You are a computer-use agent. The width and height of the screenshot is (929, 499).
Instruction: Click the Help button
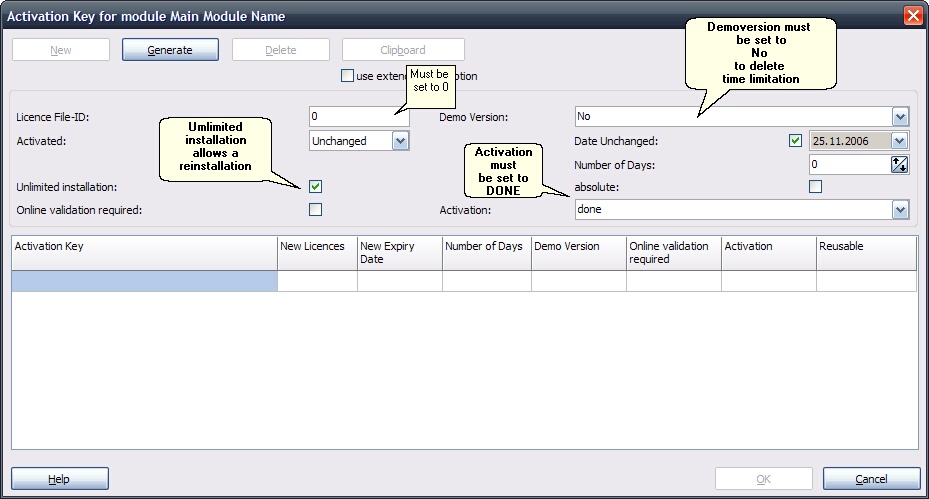(x=59, y=479)
